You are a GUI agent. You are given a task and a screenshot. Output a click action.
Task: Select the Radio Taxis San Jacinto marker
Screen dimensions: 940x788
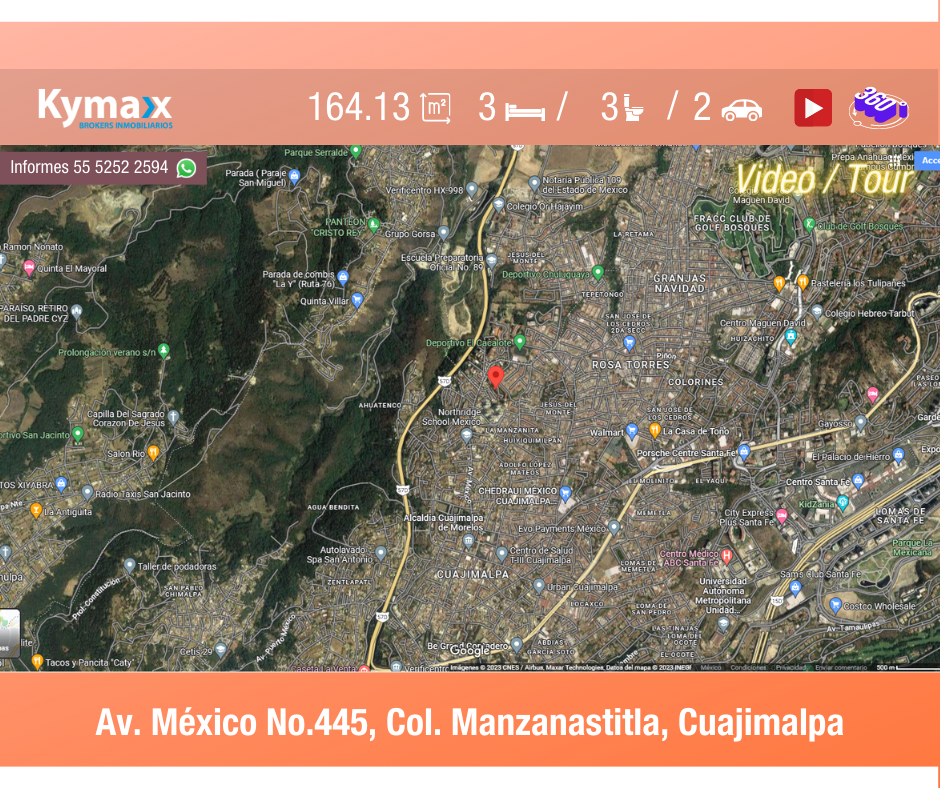tap(88, 492)
